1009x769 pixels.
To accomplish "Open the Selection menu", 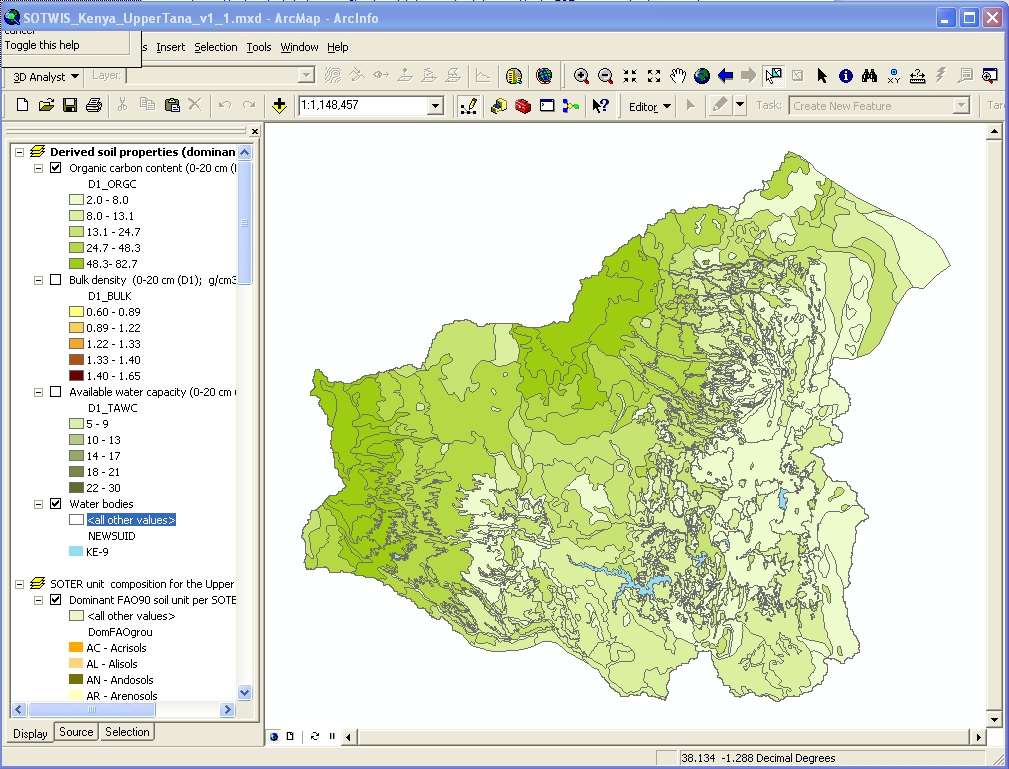I will (216, 47).
